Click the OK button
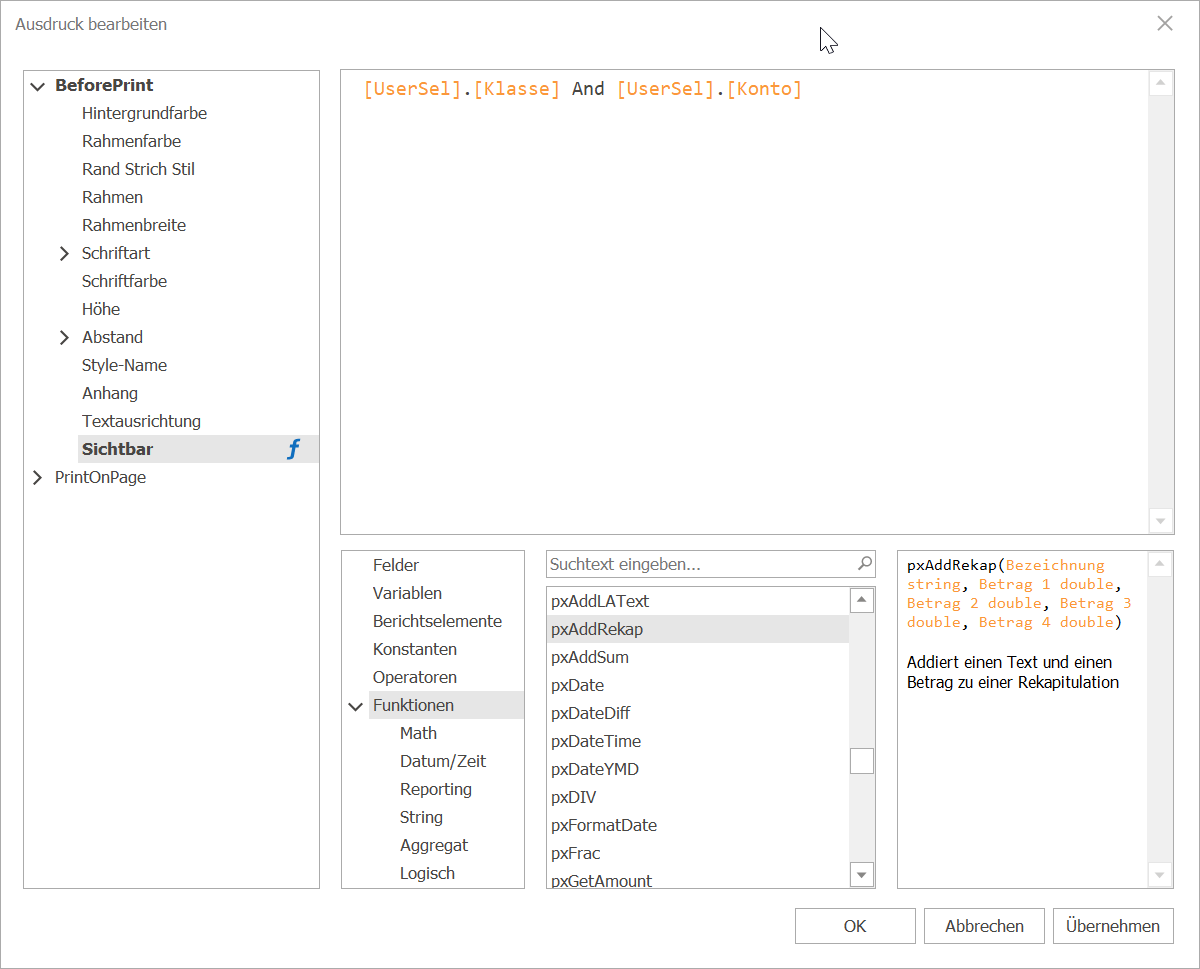 pyautogui.click(x=855, y=926)
